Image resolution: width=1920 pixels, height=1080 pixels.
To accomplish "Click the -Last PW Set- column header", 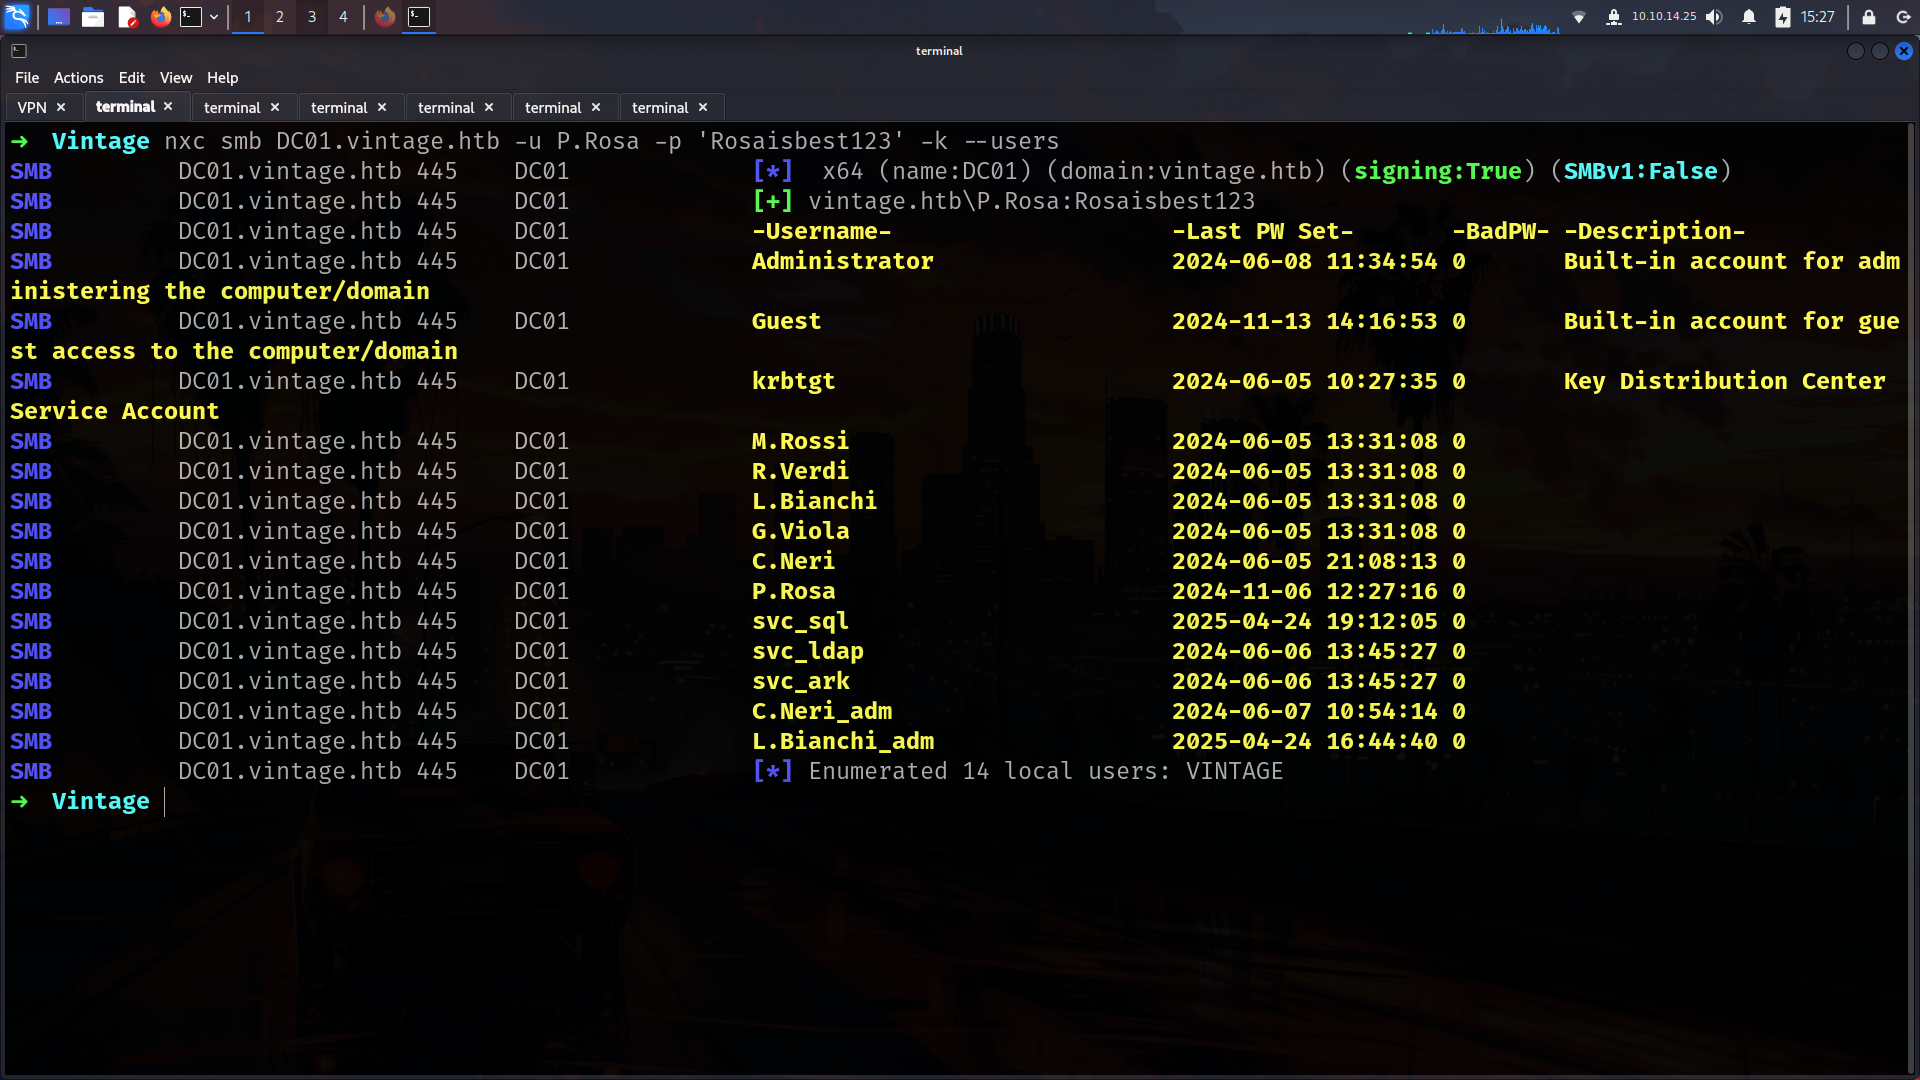I will point(1262,231).
